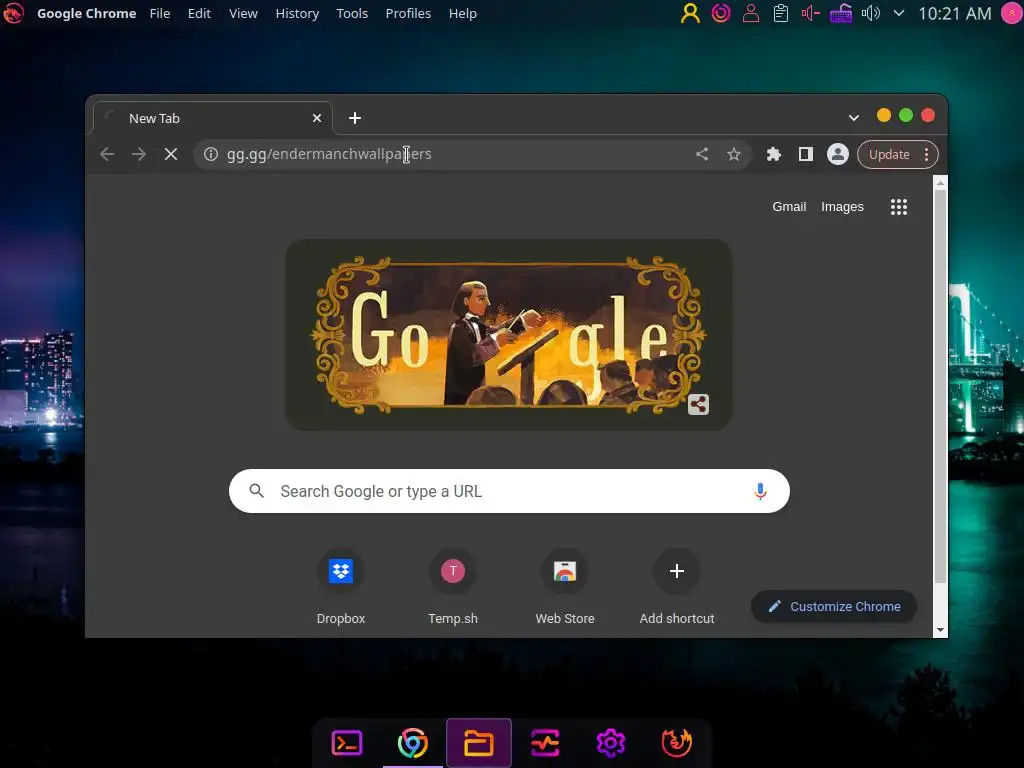Open the Tools menu
1024x768 pixels.
click(x=352, y=13)
